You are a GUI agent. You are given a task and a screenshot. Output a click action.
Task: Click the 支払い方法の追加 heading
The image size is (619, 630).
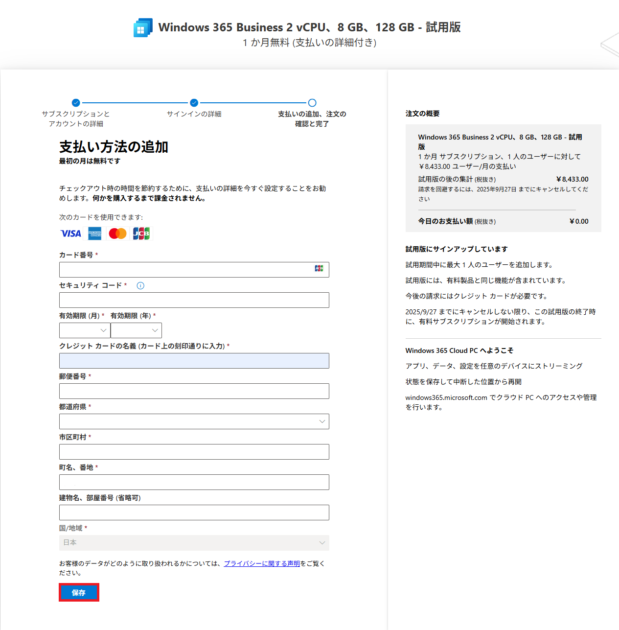(x=114, y=147)
